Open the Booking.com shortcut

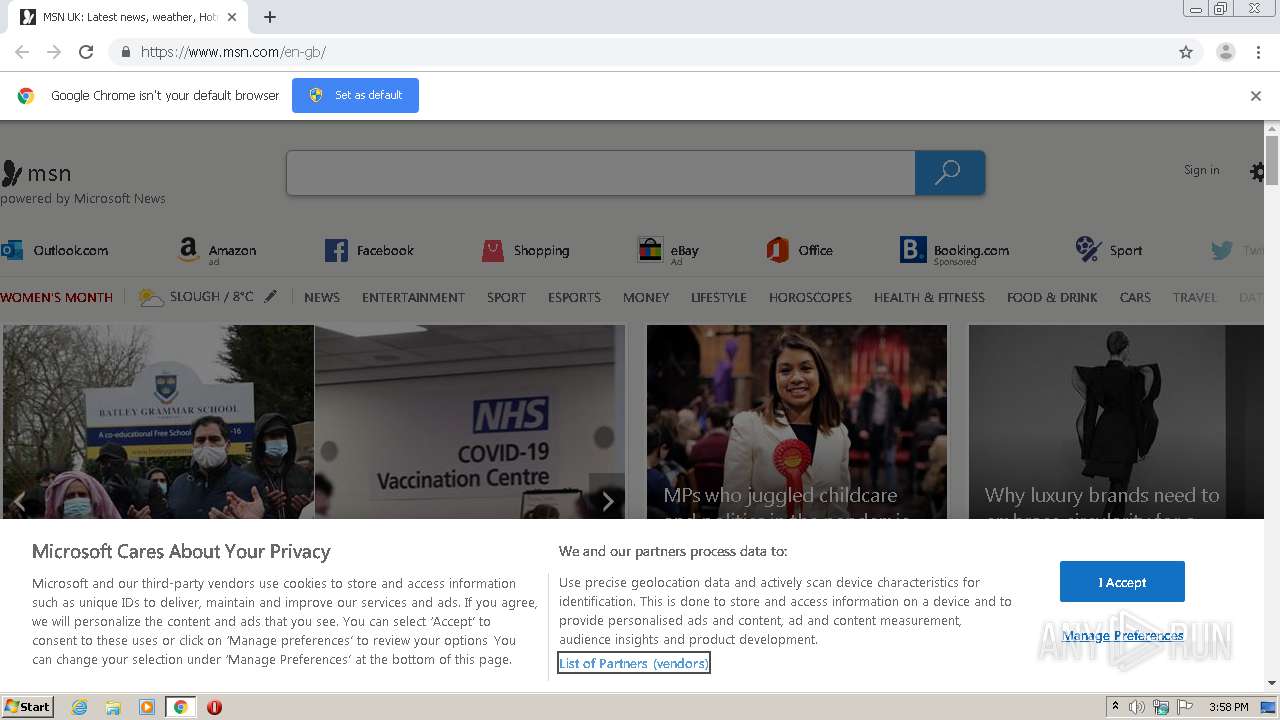[955, 250]
